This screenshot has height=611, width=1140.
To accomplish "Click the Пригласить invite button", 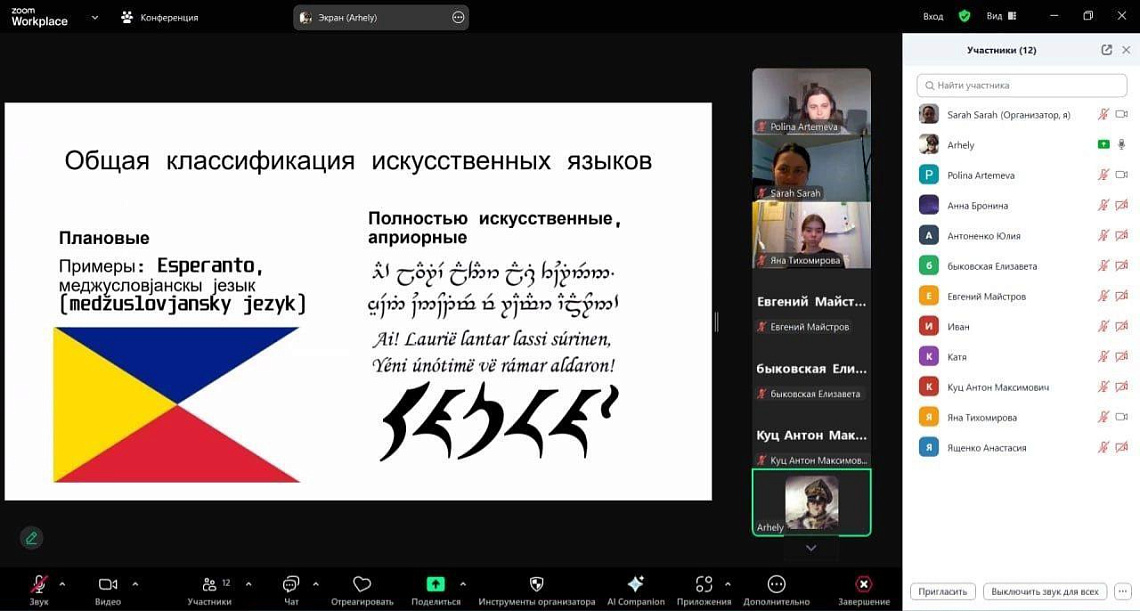I will coord(942,591).
